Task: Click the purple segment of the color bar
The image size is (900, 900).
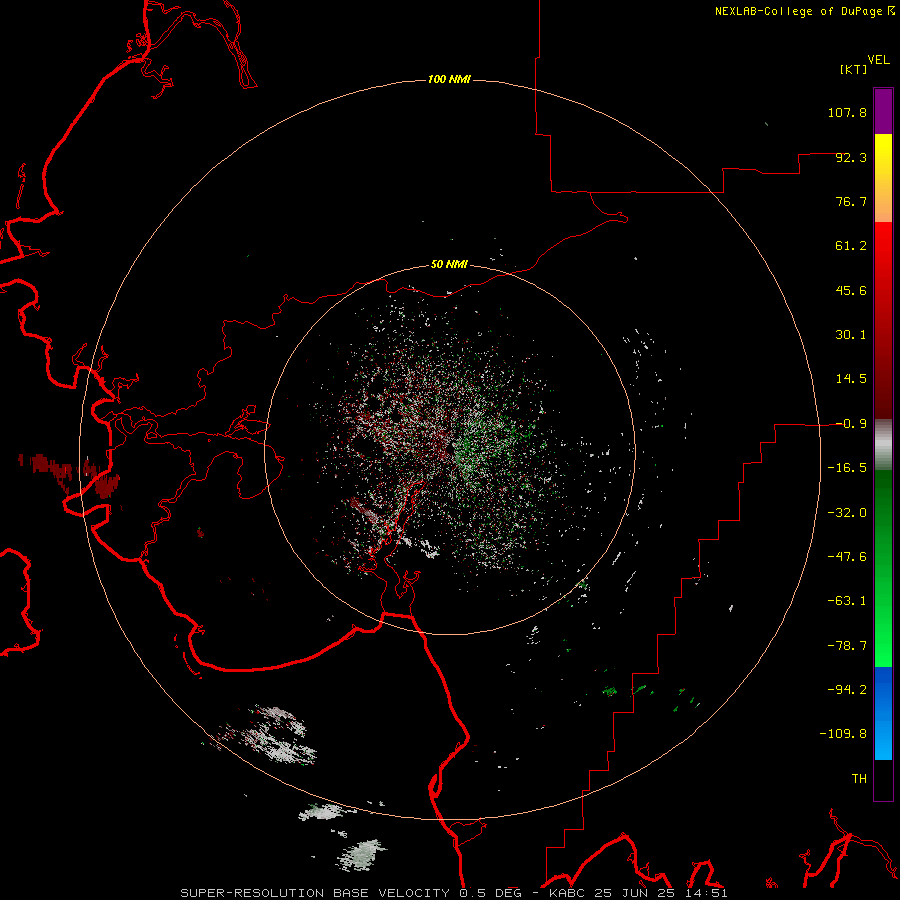Action: (883, 111)
